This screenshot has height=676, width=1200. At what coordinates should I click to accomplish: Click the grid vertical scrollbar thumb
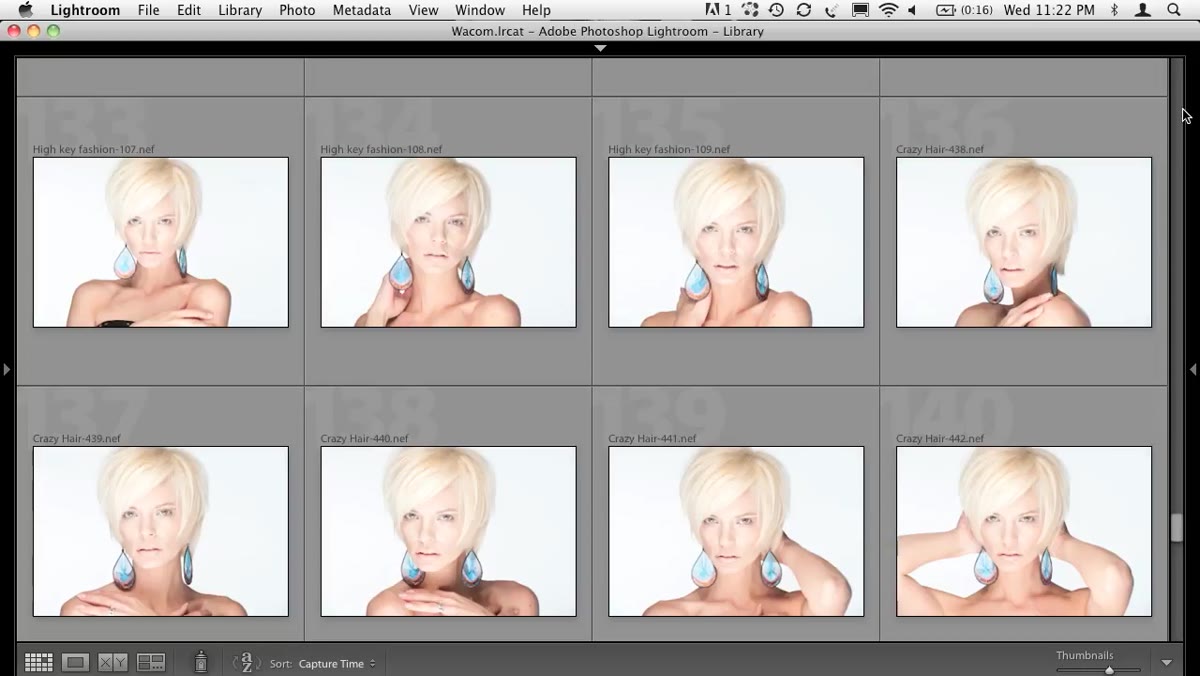(x=1177, y=527)
